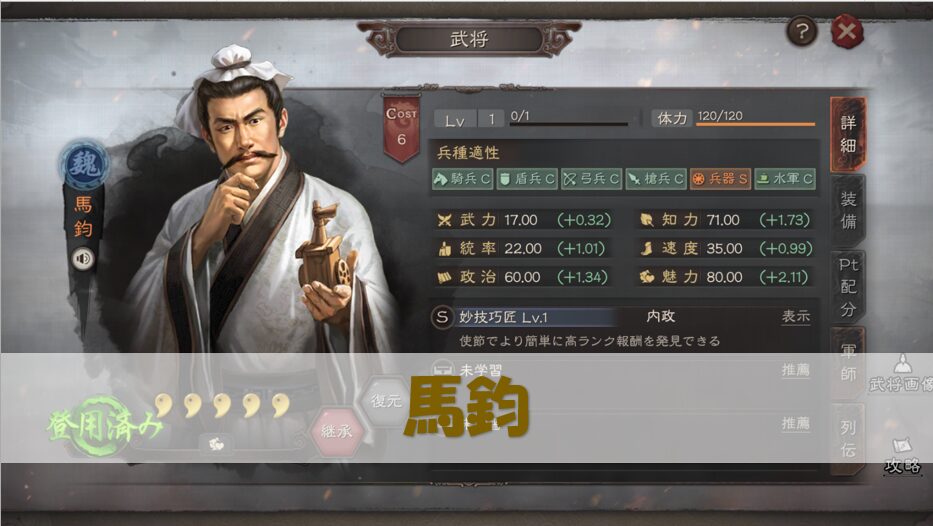Select the 弓兵 C troop aptitude icon
The height and width of the screenshot is (526, 933).
tap(591, 179)
